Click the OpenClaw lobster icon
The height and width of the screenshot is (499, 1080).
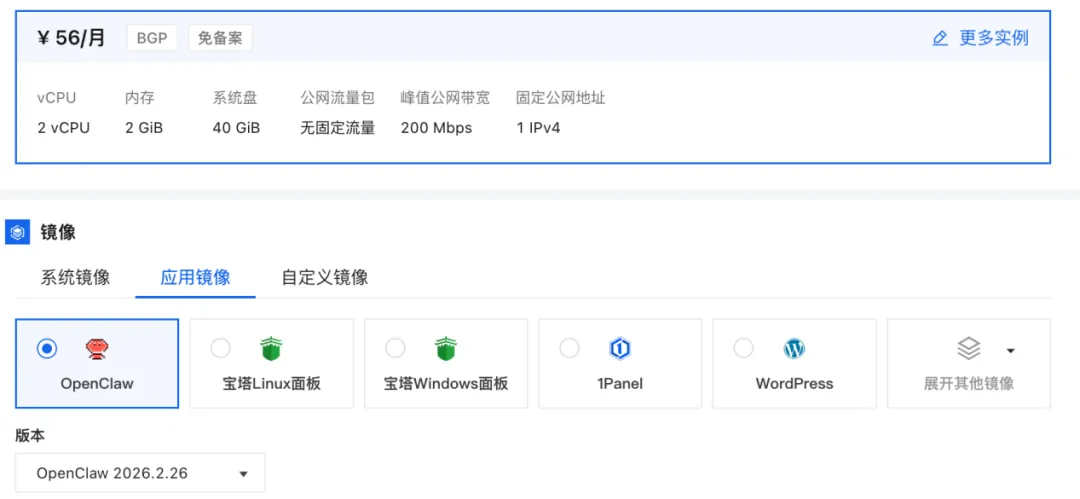(98, 349)
